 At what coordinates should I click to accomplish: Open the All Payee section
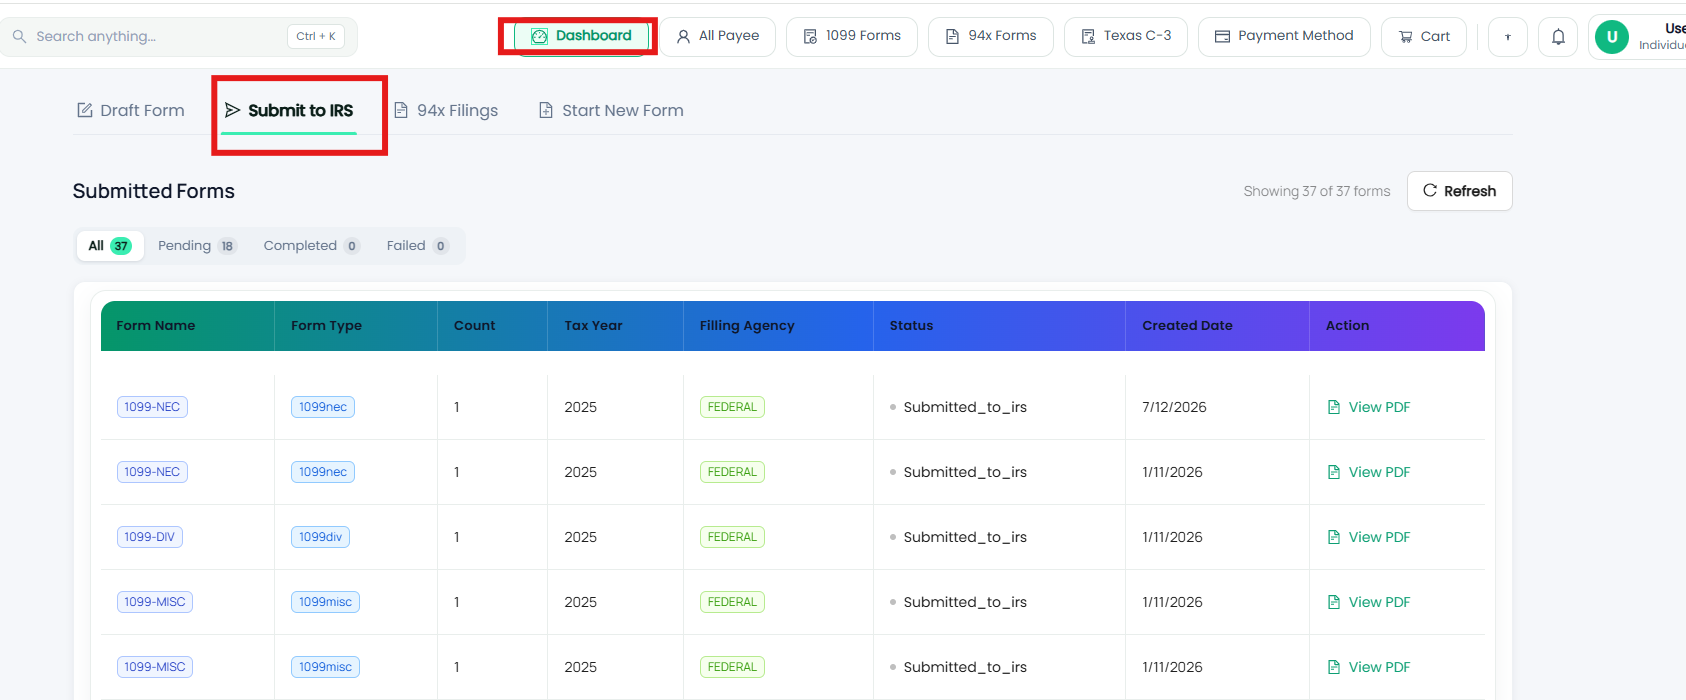718,36
